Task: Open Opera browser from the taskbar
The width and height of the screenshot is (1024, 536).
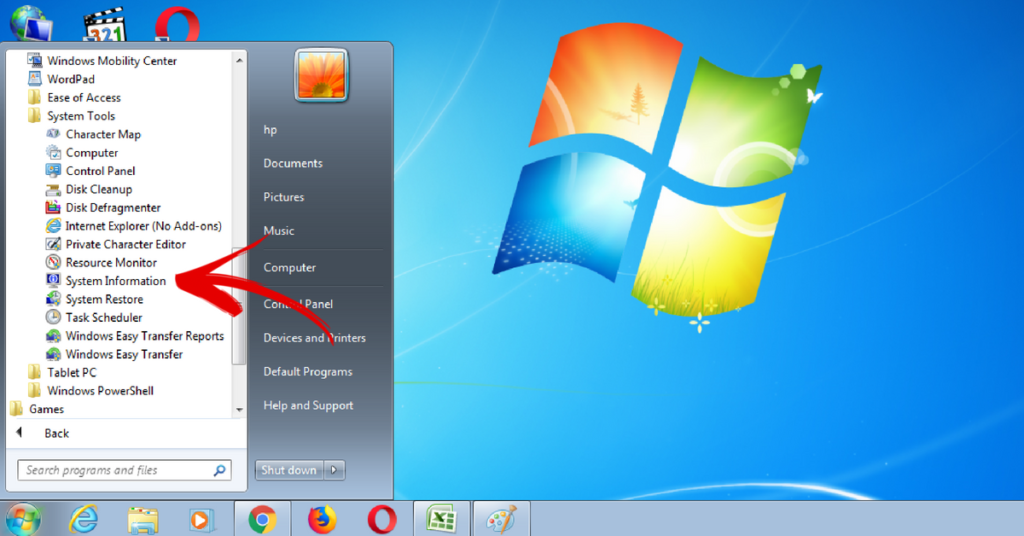Action: pos(381,520)
